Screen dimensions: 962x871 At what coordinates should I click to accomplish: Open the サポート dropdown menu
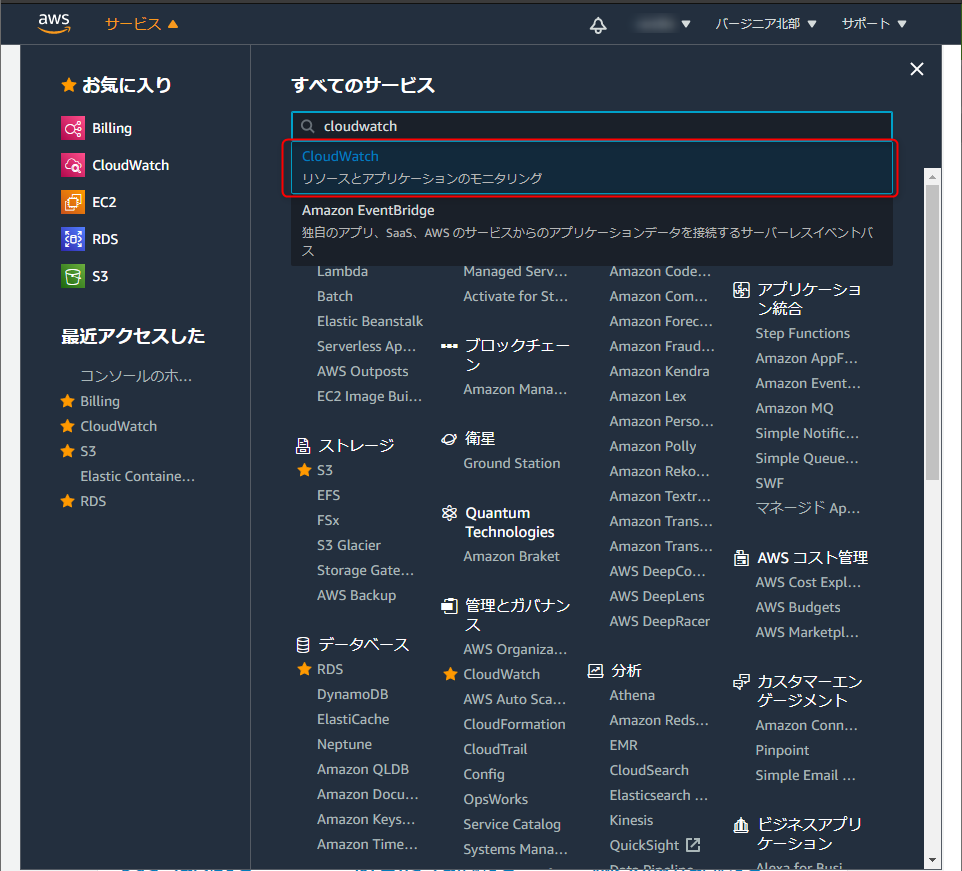874,24
